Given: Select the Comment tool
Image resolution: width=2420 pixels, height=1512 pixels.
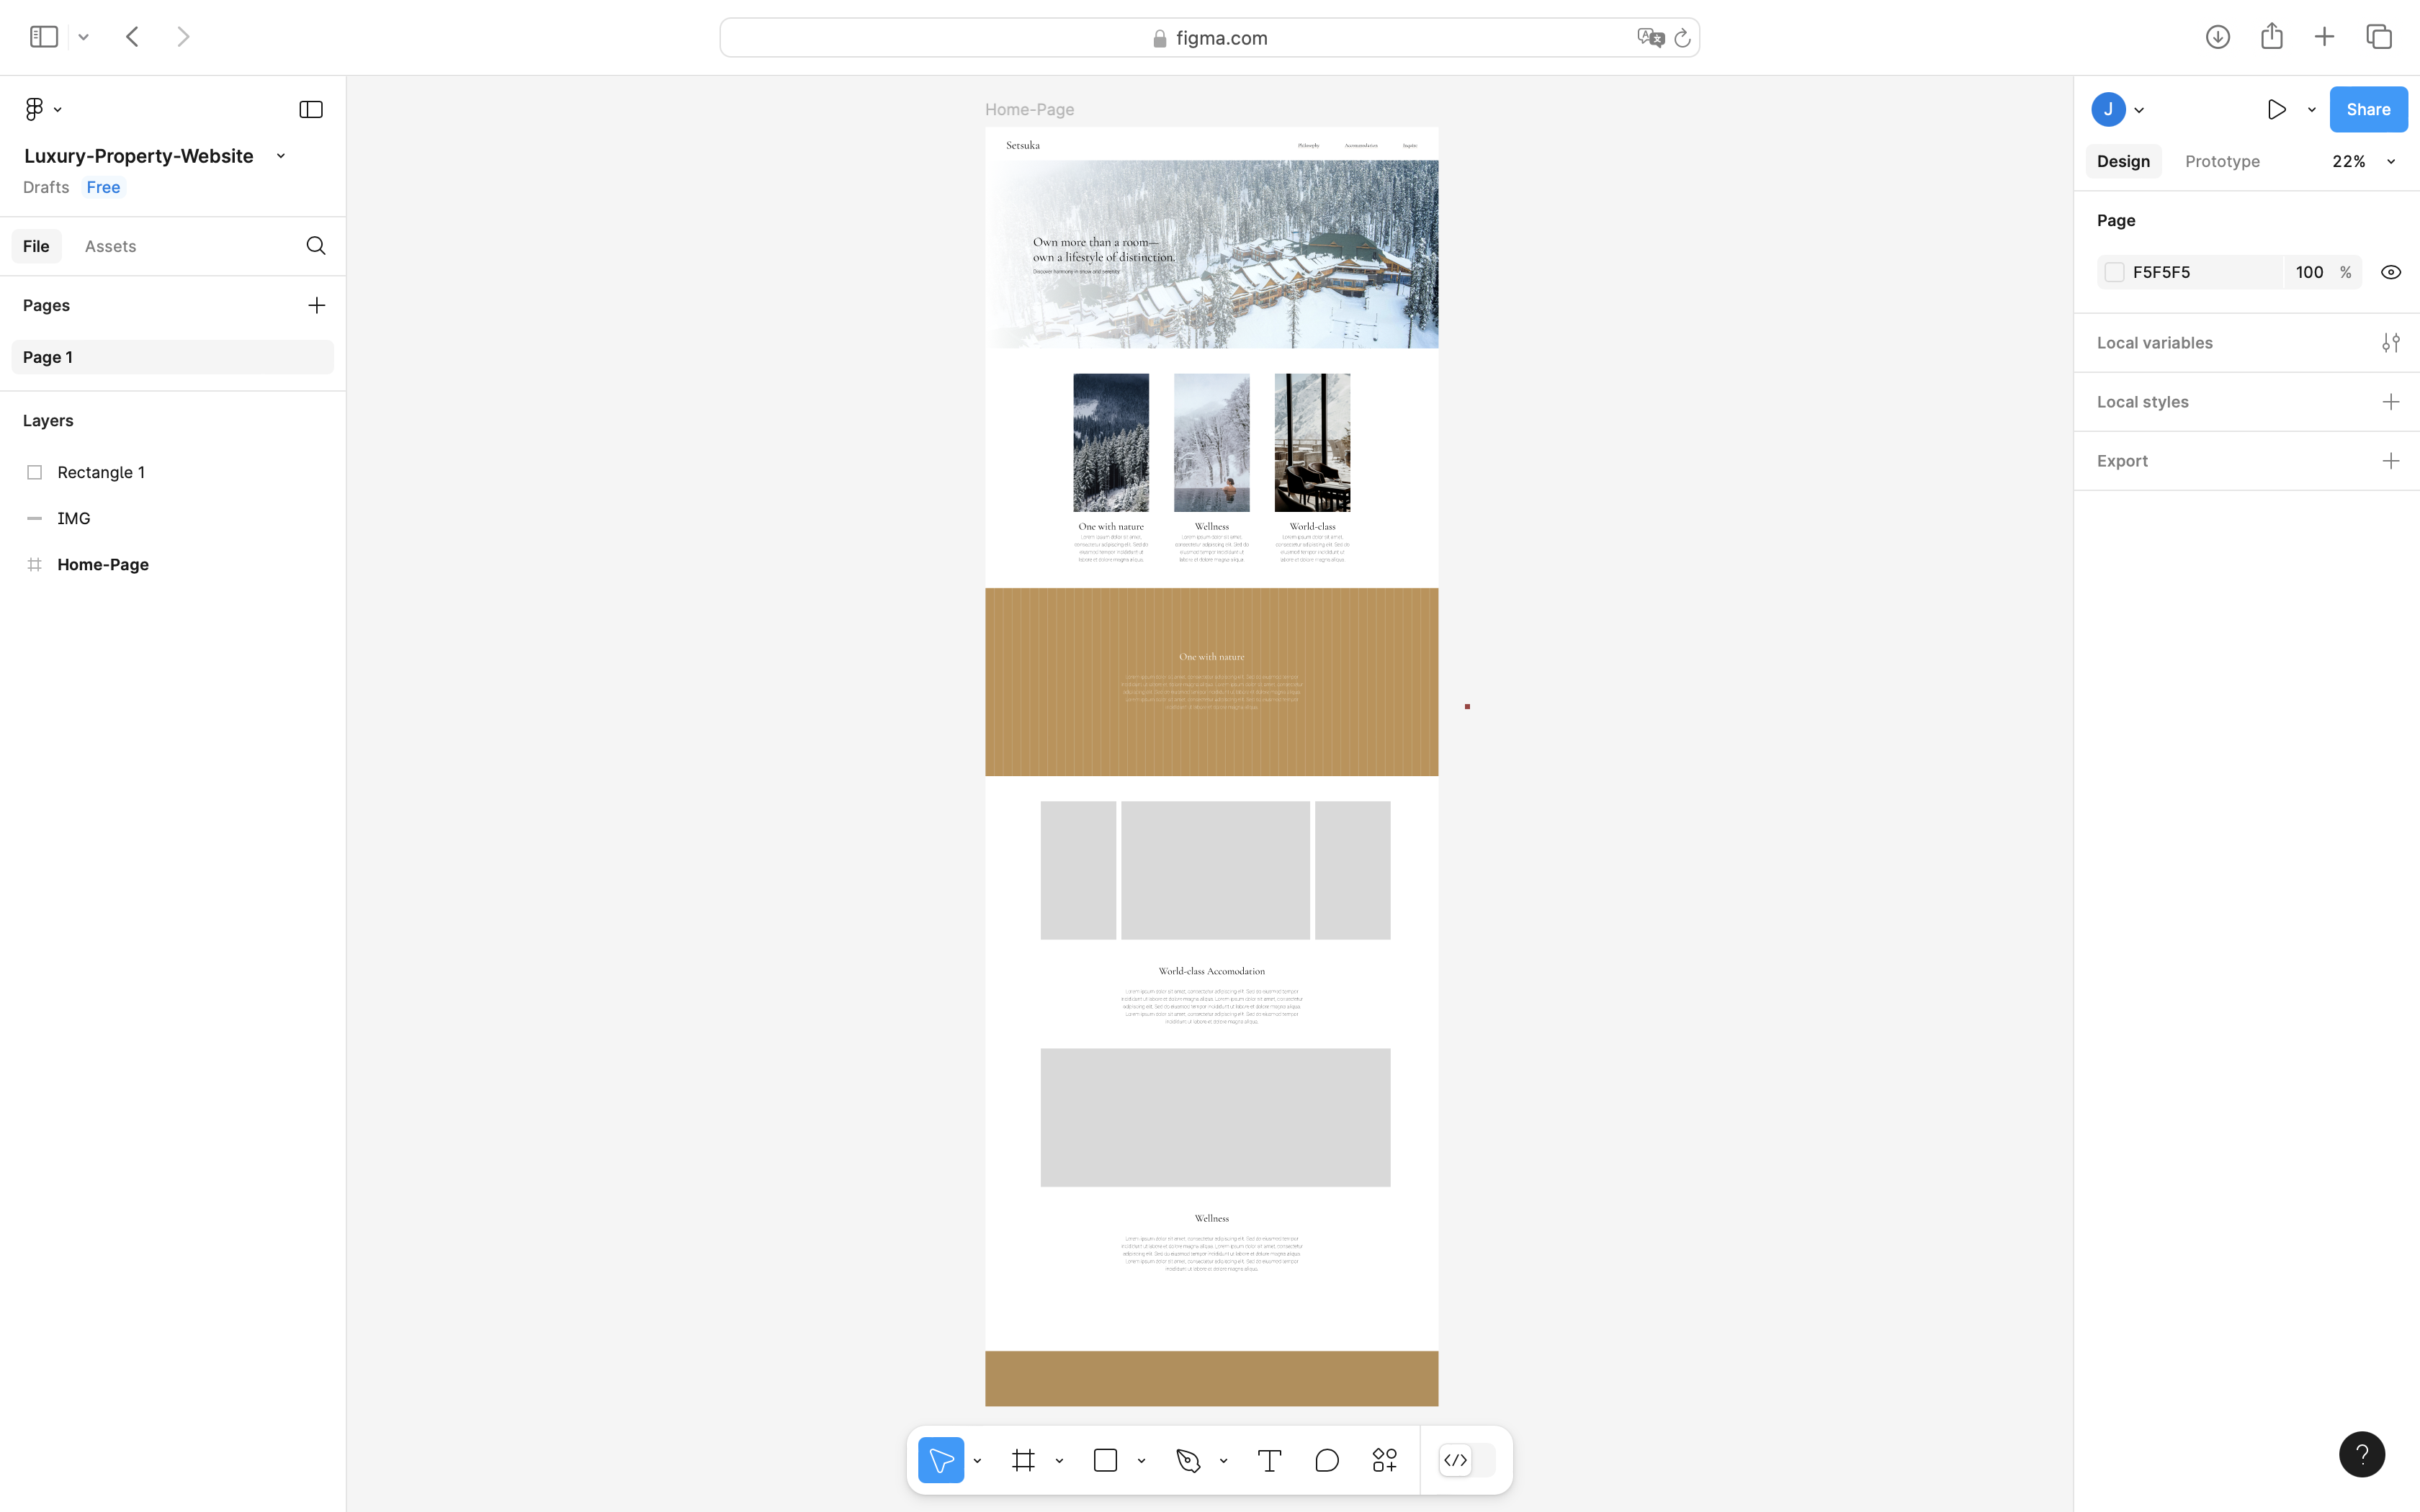Looking at the screenshot, I should click(1327, 1461).
